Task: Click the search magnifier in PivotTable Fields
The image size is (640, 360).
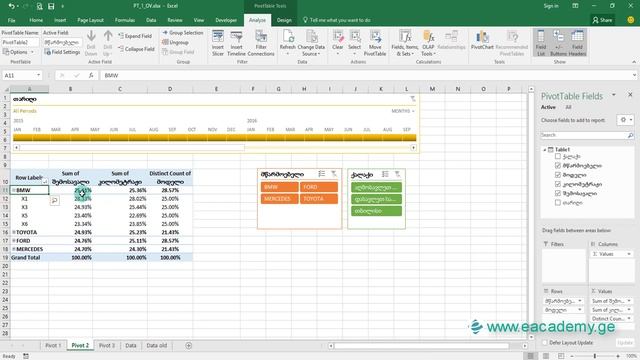Action: click(x=630, y=135)
